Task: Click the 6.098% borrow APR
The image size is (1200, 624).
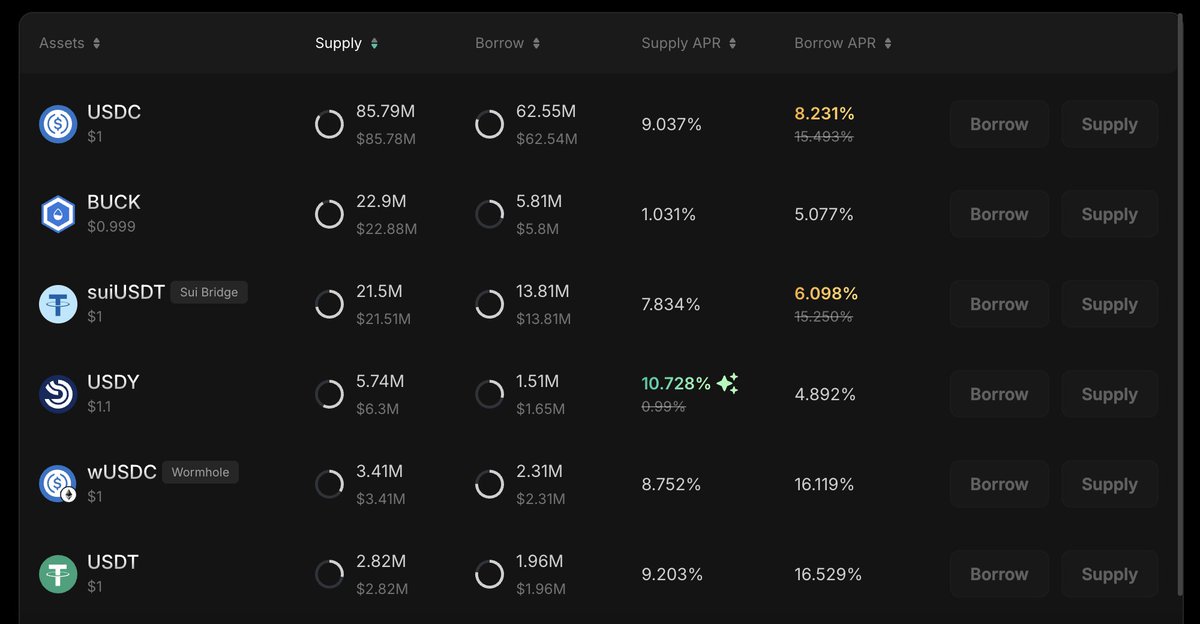Action: coord(826,293)
